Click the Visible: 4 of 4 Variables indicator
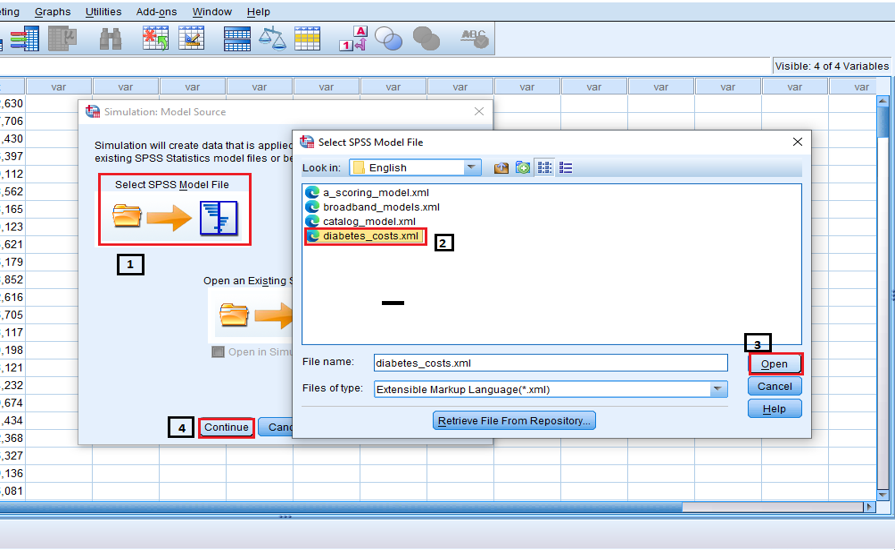This screenshot has height=550, width=896. click(x=831, y=66)
